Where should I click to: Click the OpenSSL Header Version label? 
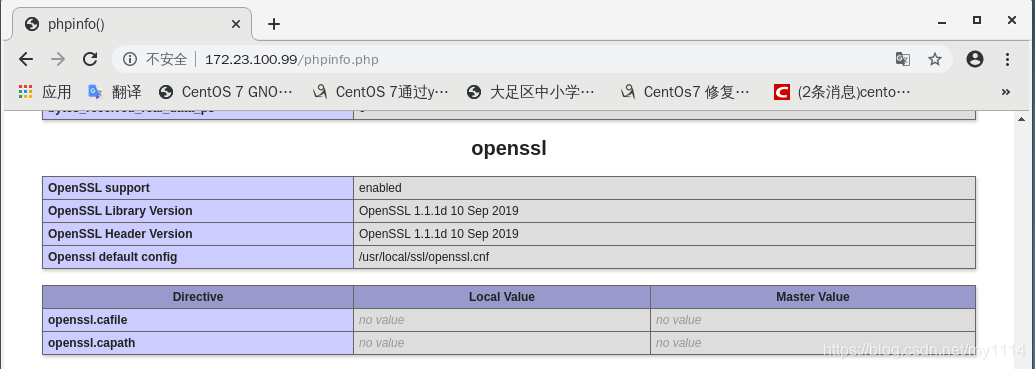pyautogui.click(x=120, y=234)
